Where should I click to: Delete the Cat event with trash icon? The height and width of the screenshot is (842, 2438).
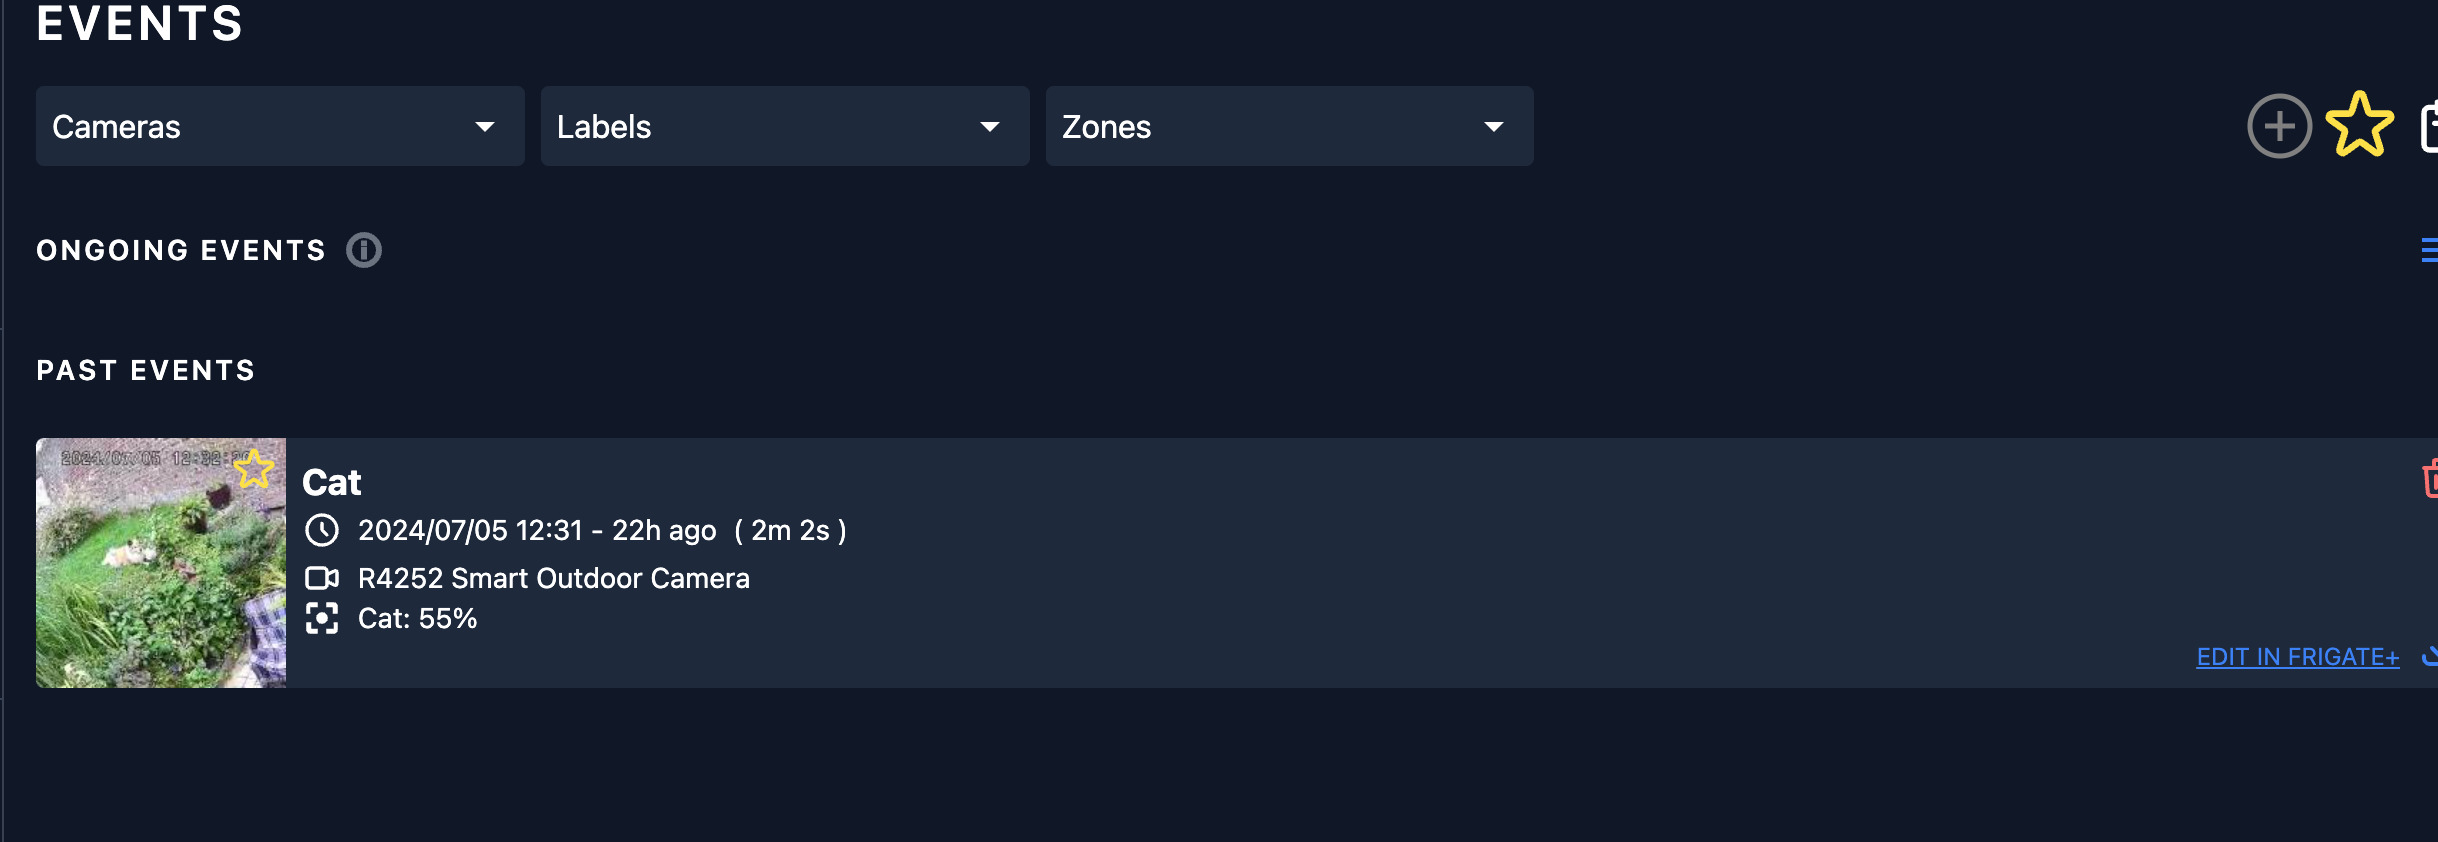tap(2430, 479)
